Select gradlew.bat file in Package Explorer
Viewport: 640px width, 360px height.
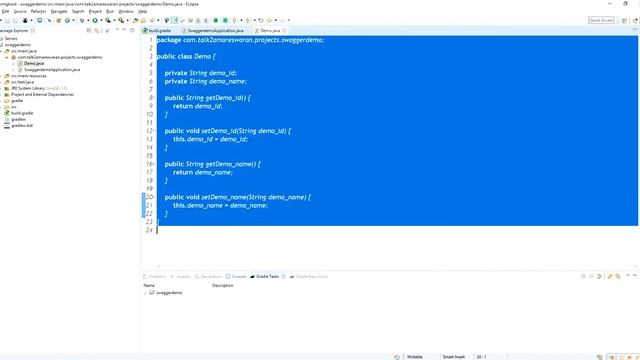[22, 125]
